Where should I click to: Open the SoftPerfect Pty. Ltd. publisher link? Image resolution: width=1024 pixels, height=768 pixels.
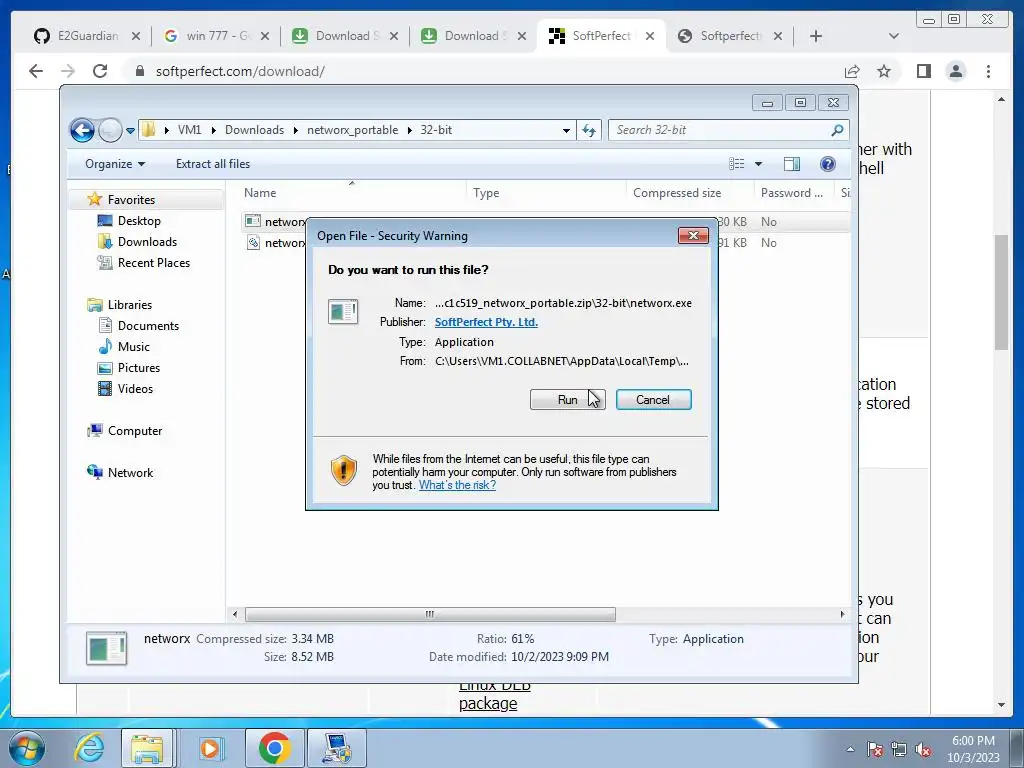tap(487, 322)
